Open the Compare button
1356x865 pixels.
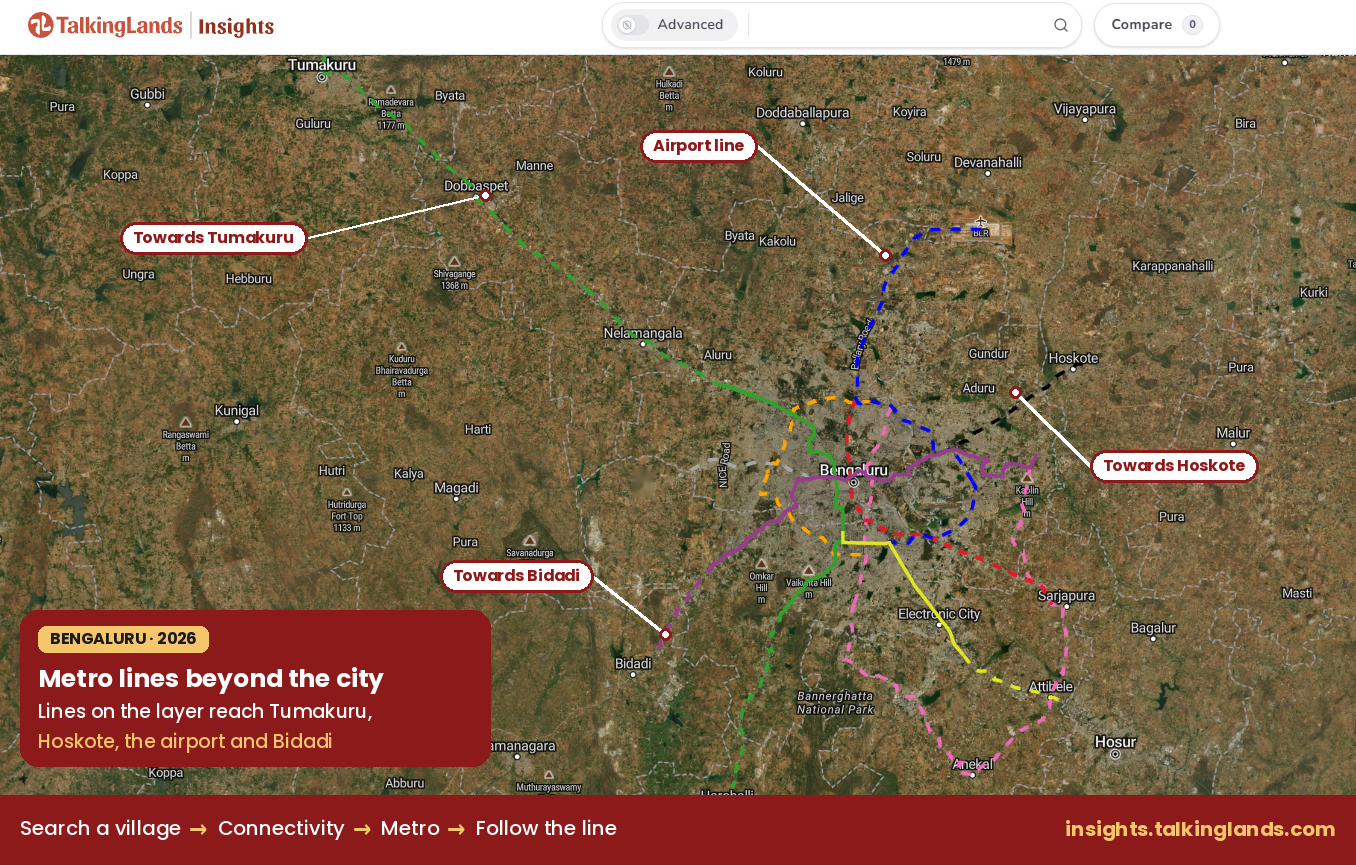pos(1156,25)
